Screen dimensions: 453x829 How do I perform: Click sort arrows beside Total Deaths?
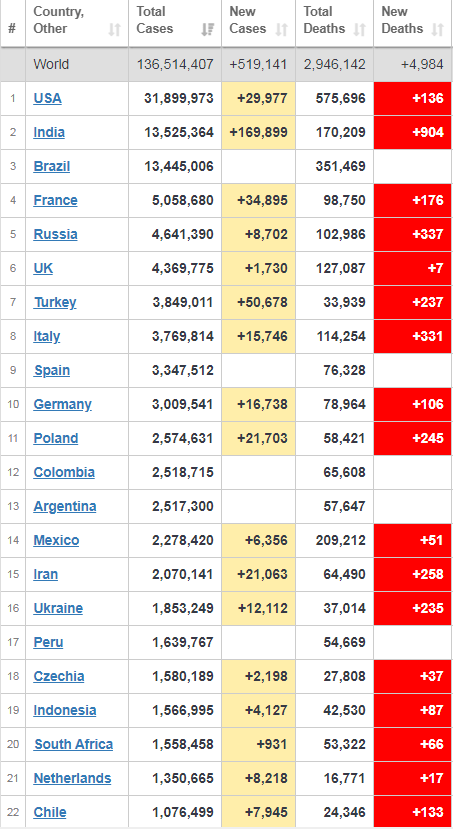pyautogui.click(x=359, y=30)
